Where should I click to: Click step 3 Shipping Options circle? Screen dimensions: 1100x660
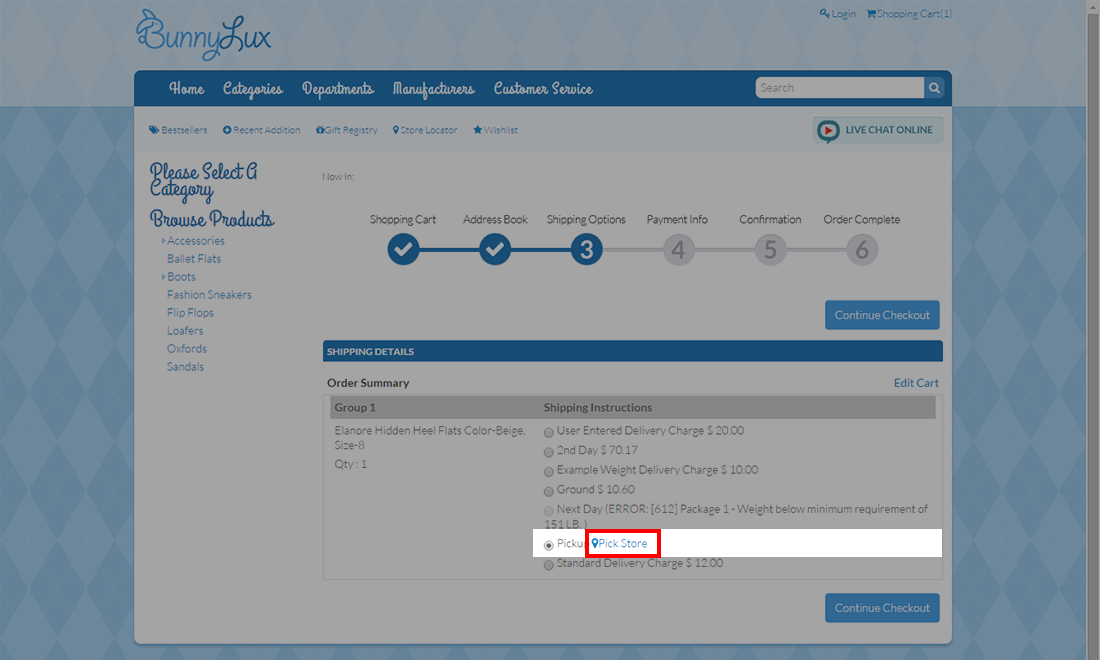point(586,249)
